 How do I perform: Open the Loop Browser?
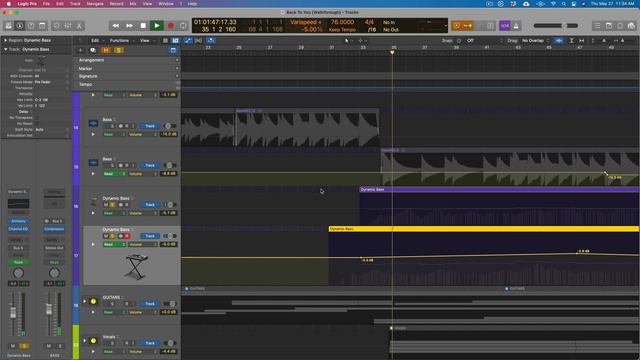tap(620, 26)
